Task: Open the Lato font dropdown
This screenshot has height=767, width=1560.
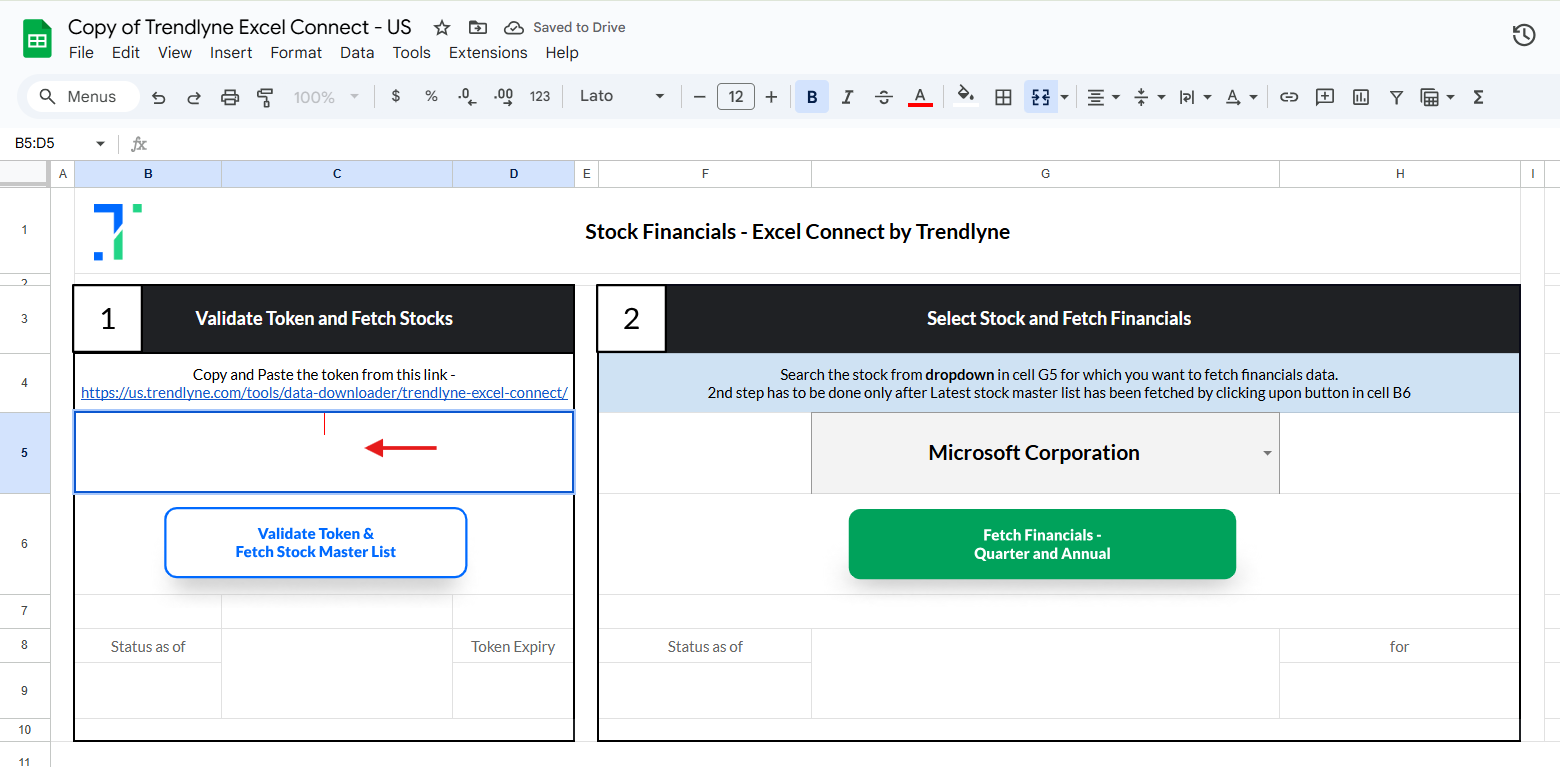Action: pos(622,97)
